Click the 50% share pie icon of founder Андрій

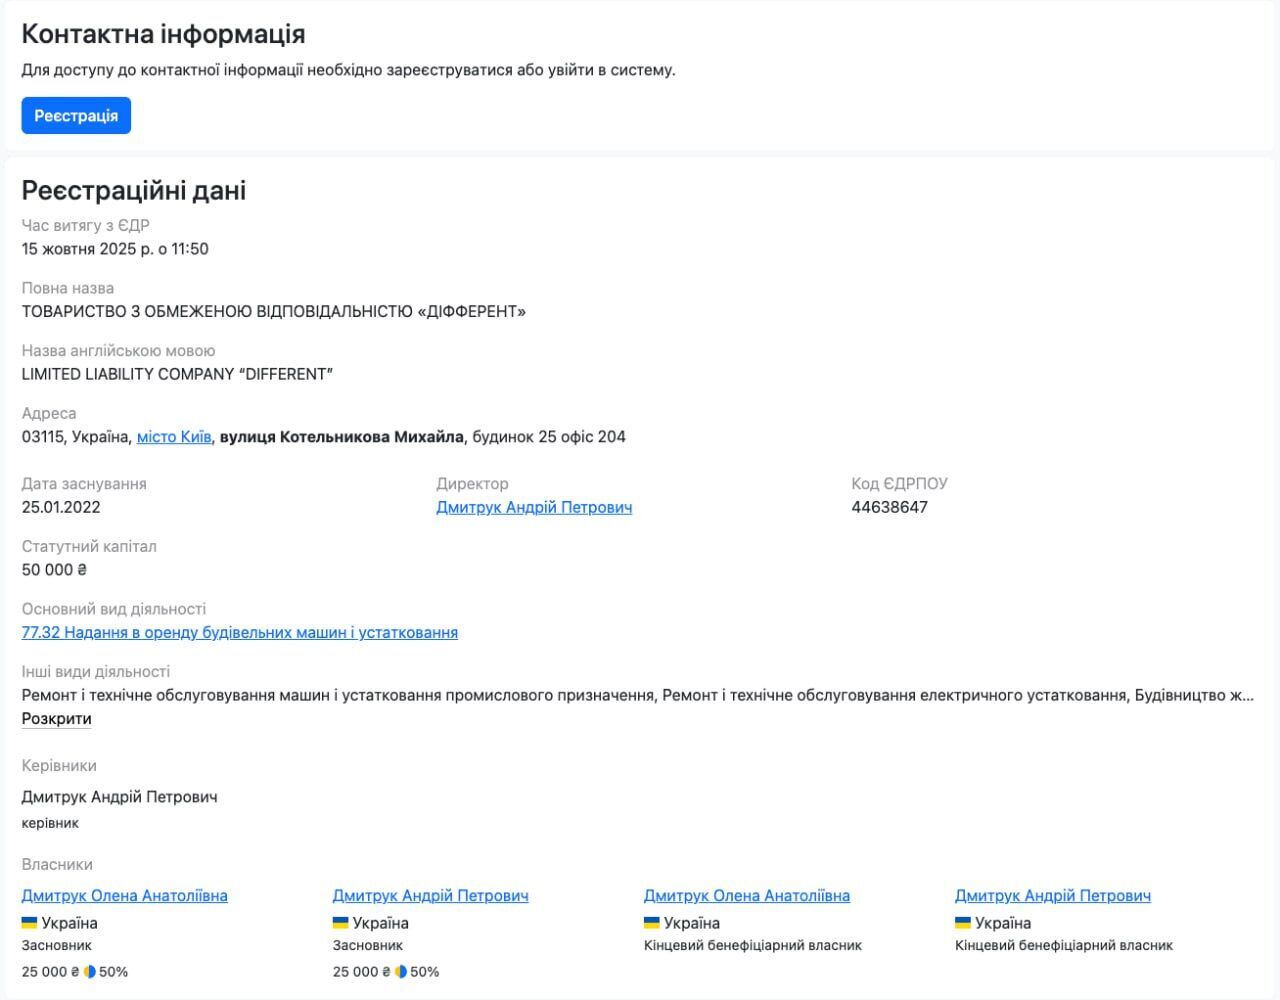point(401,971)
